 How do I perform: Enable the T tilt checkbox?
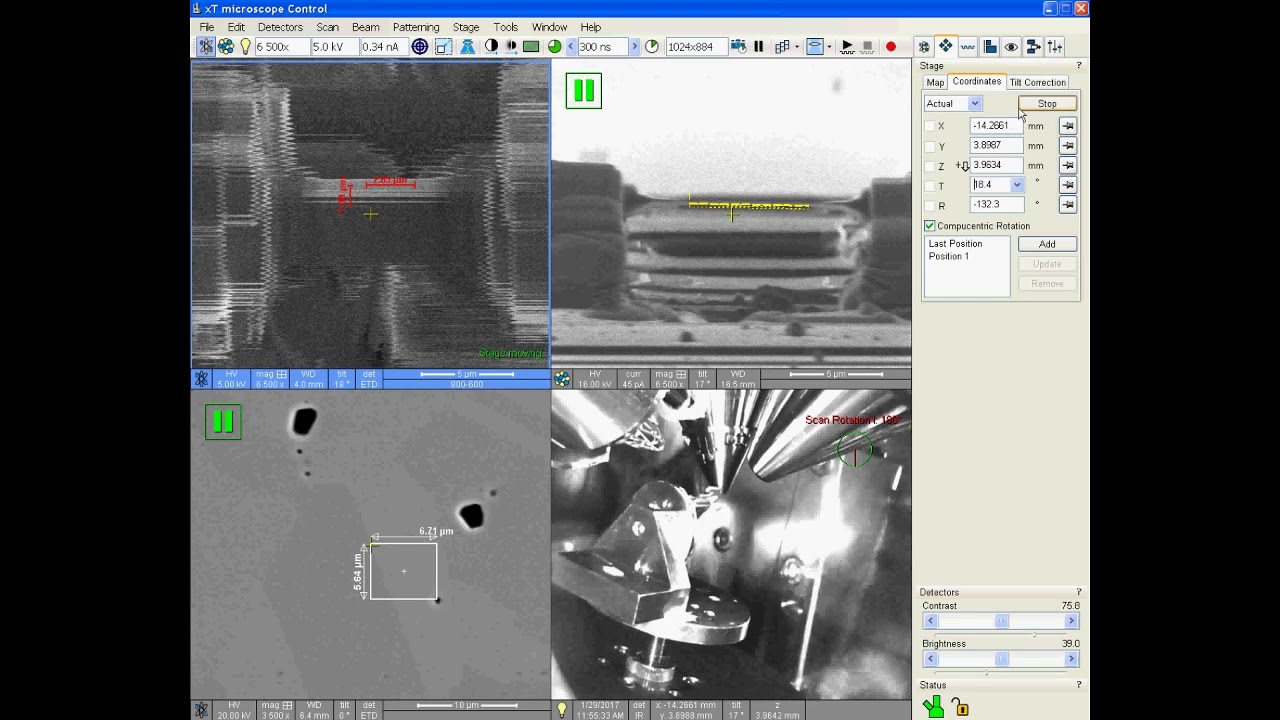click(930, 185)
